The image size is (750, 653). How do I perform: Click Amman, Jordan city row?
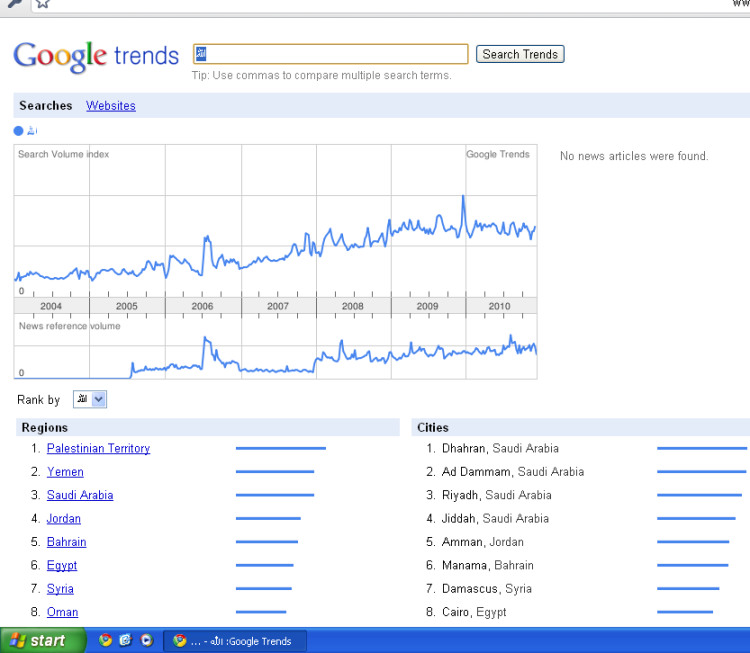[x=483, y=542]
